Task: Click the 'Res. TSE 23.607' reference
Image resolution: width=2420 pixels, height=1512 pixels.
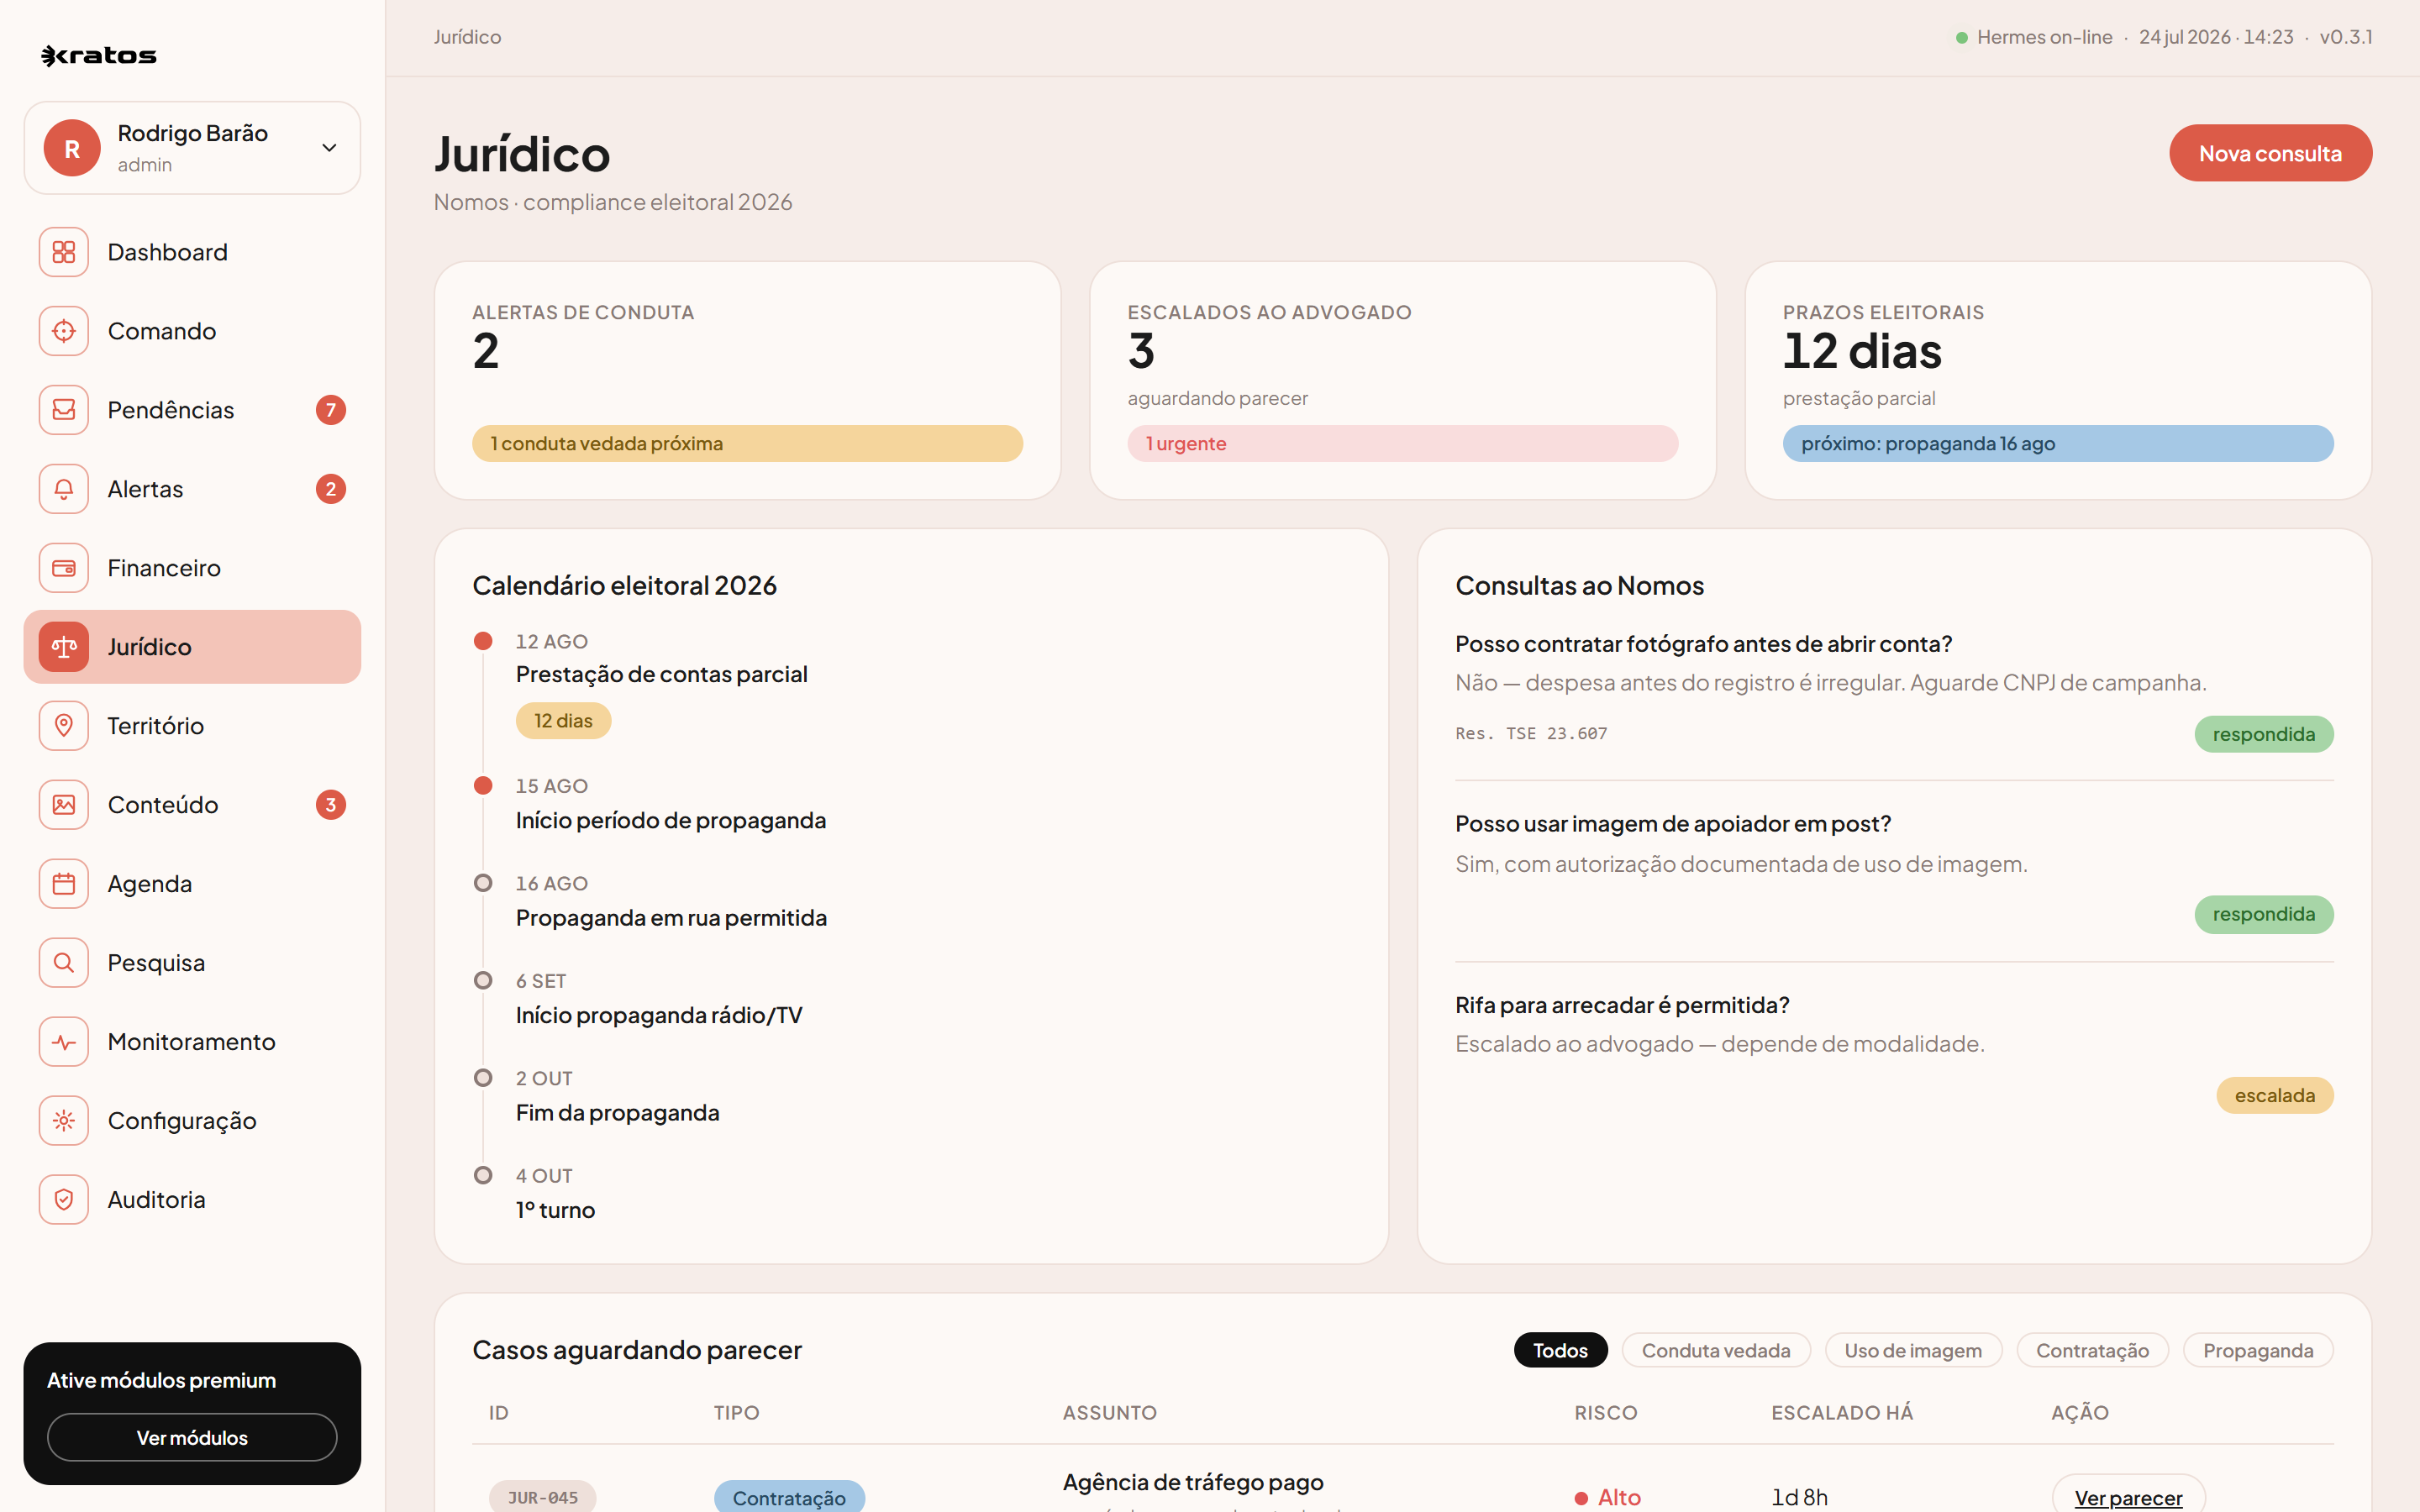Action: click(x=1531, y=734)
